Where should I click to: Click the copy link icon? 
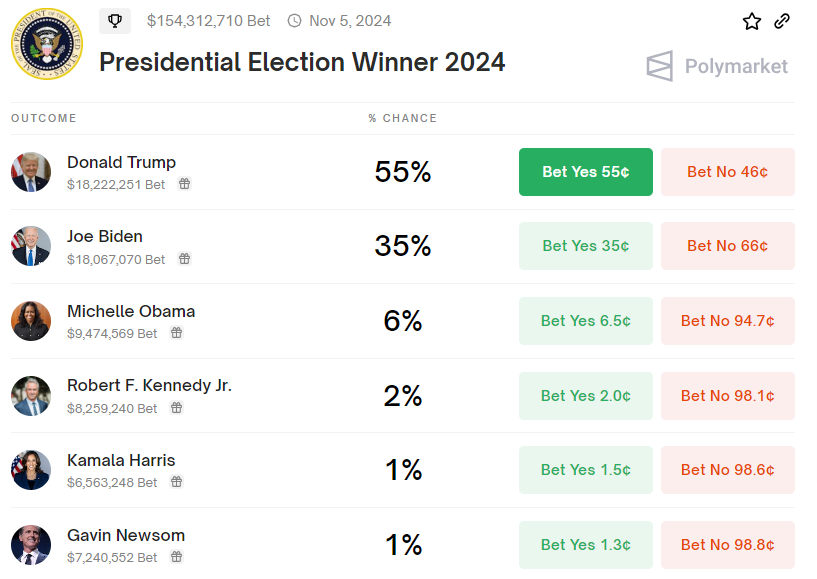[x=782, y=21]
